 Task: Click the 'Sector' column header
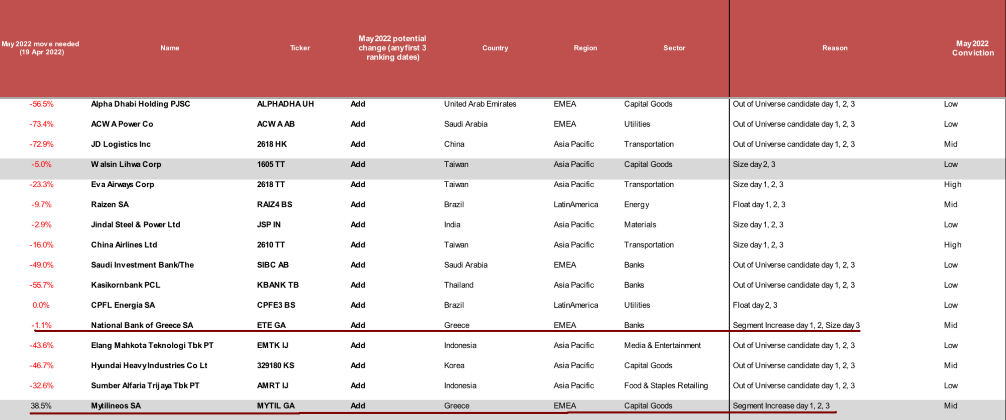674,48
